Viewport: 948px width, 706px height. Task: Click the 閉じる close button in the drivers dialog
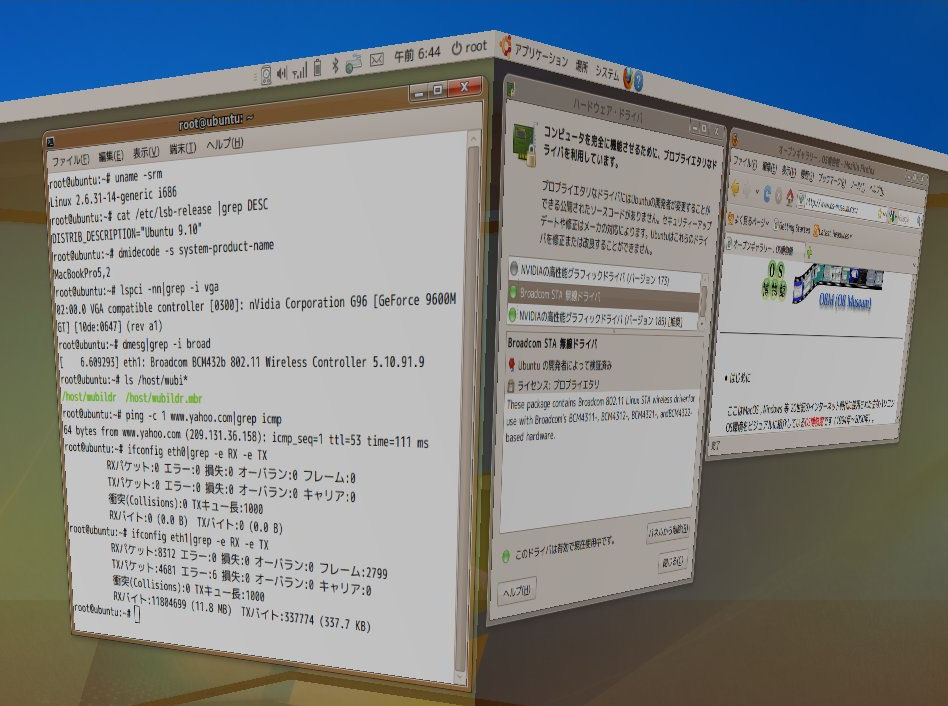point(673,561)
